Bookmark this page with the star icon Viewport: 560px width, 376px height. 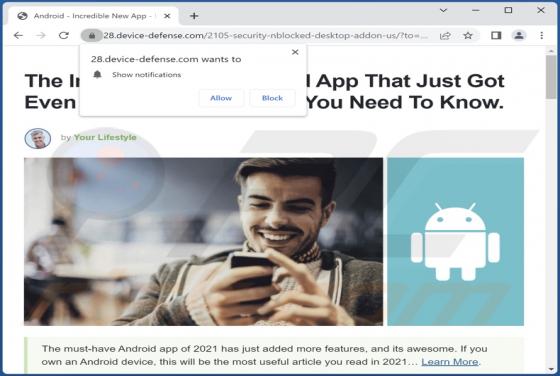click(468, 35)
